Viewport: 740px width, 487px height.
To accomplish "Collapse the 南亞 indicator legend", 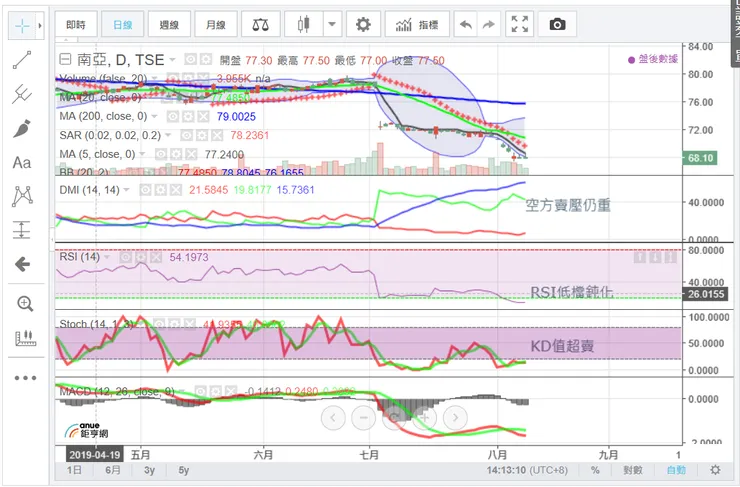I will point(65,59).
